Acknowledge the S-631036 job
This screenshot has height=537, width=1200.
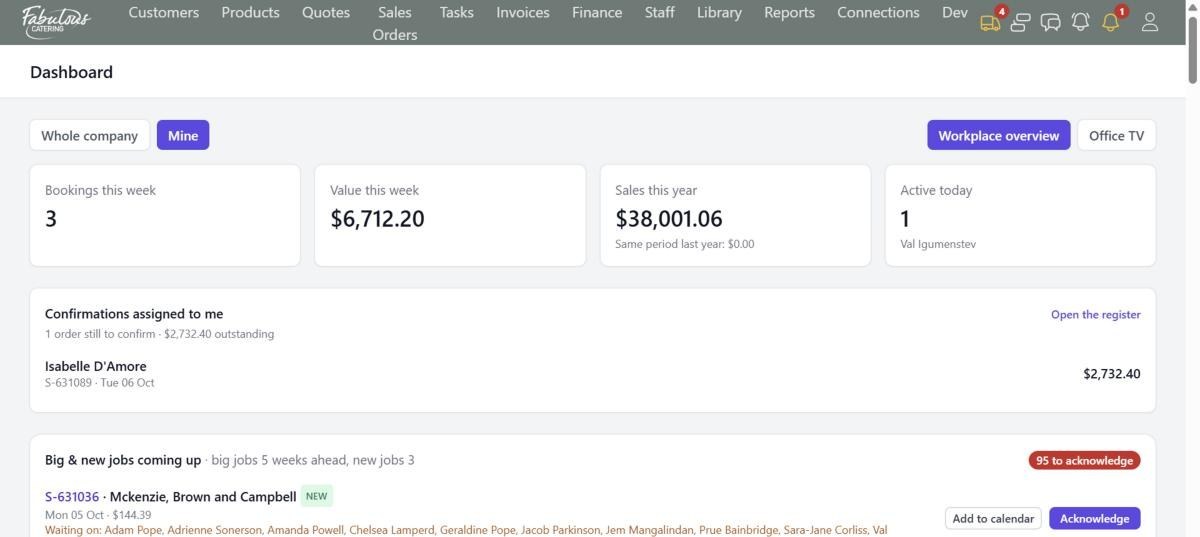point(1094,518)
